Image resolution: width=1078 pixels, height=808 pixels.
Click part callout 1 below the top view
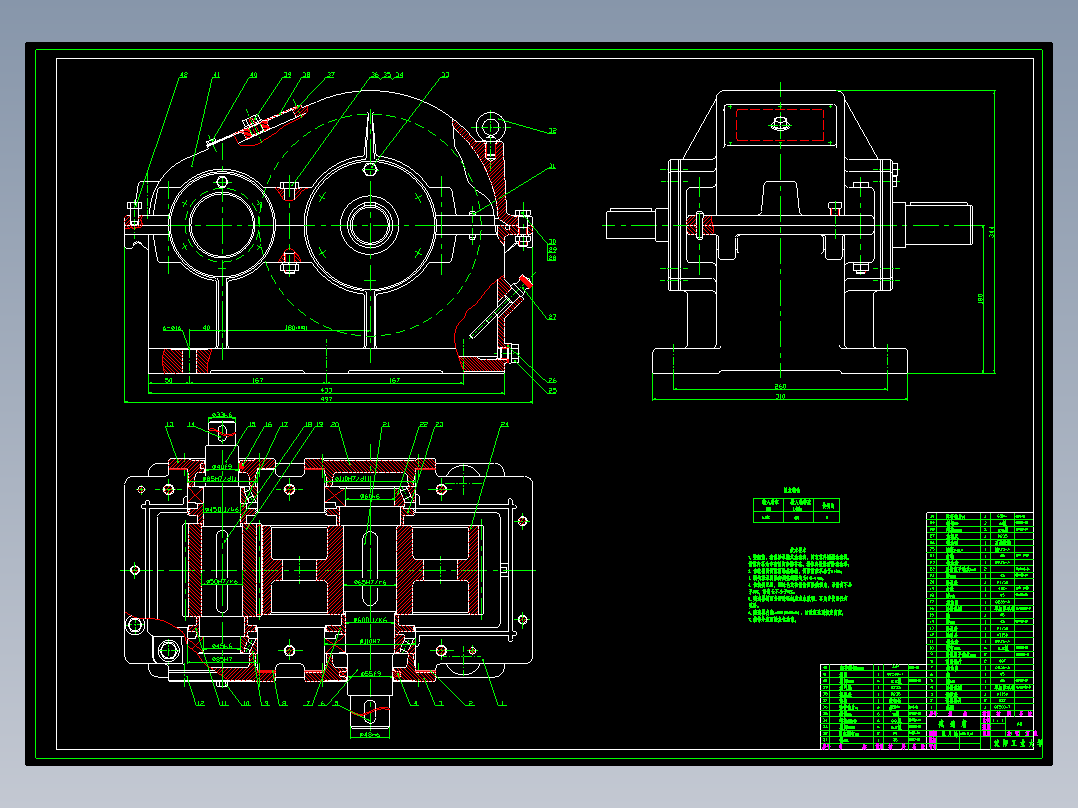tap(503, 703)
